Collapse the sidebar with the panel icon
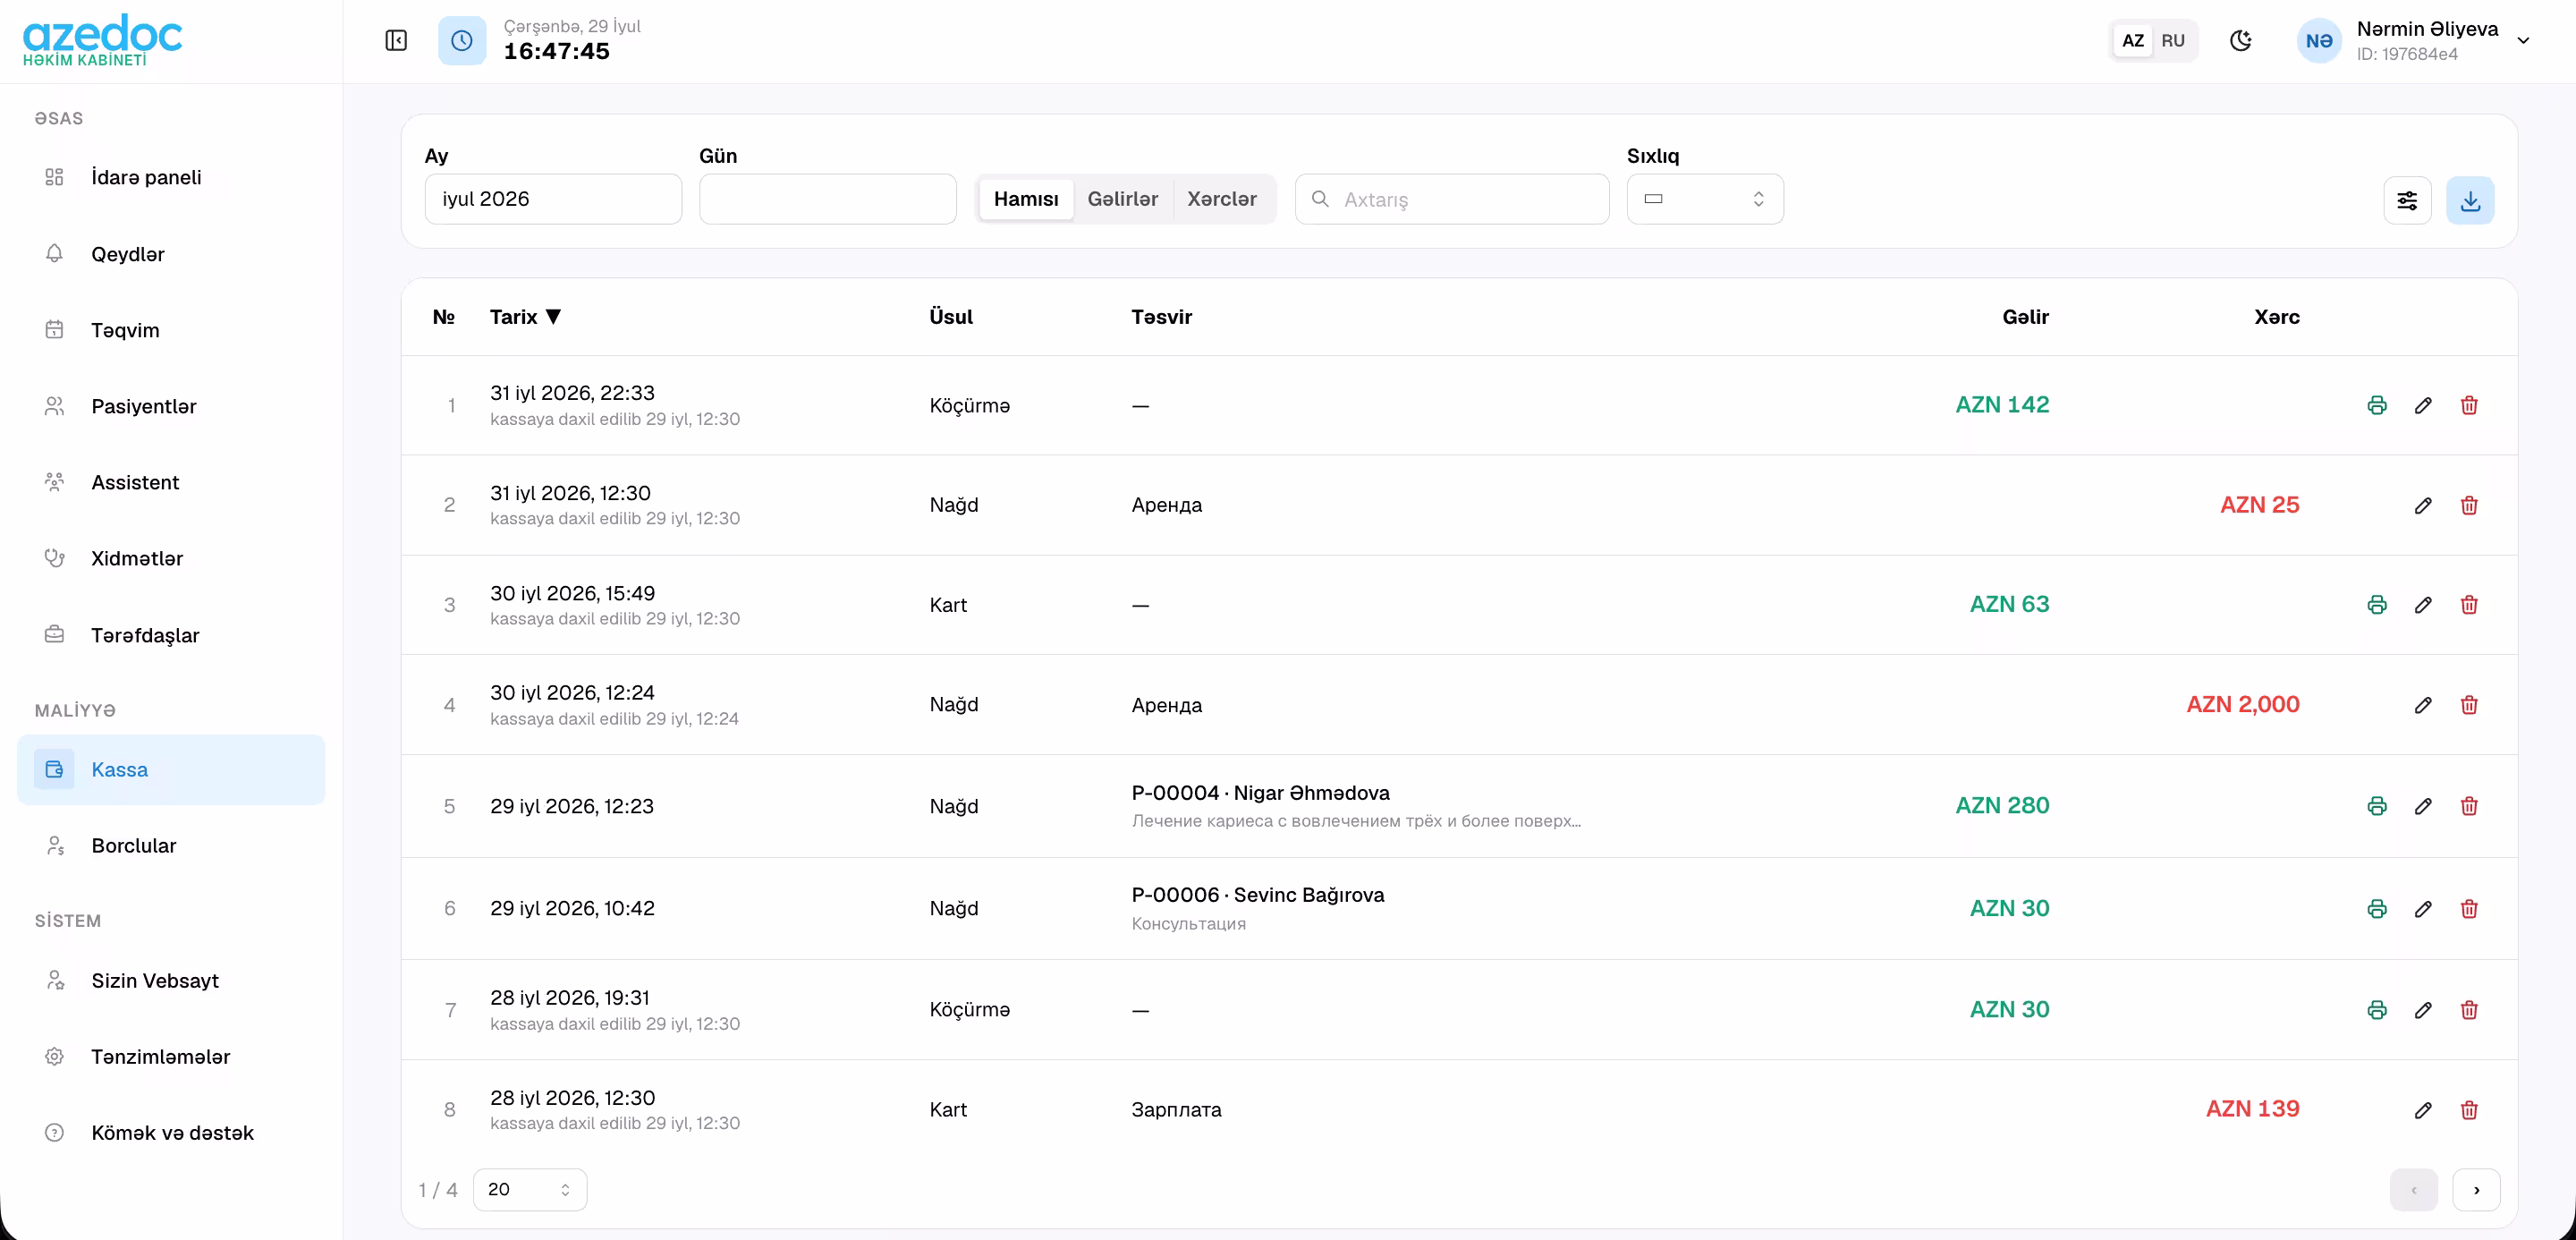The image size is (2576, 1240). tap(396, 40)
